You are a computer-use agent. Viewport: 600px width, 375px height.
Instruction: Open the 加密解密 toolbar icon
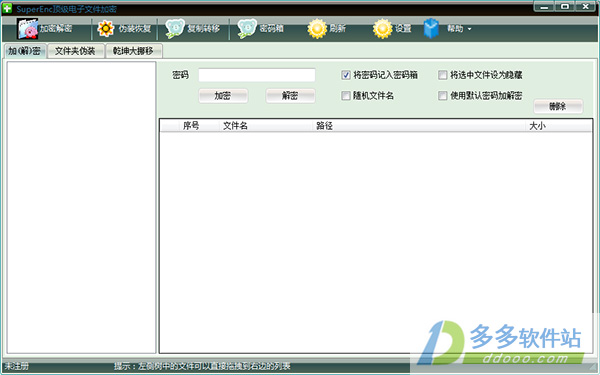click(x=27, y=28)
